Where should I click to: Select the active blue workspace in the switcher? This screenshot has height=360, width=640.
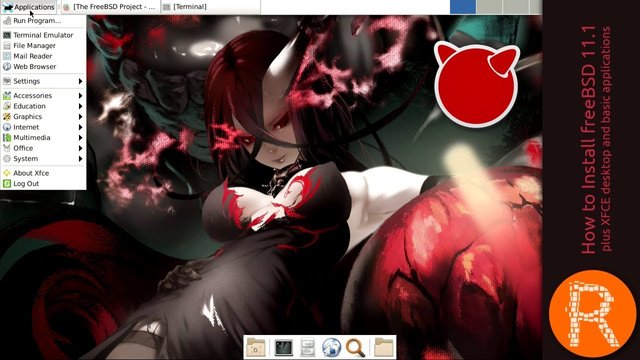463,7
